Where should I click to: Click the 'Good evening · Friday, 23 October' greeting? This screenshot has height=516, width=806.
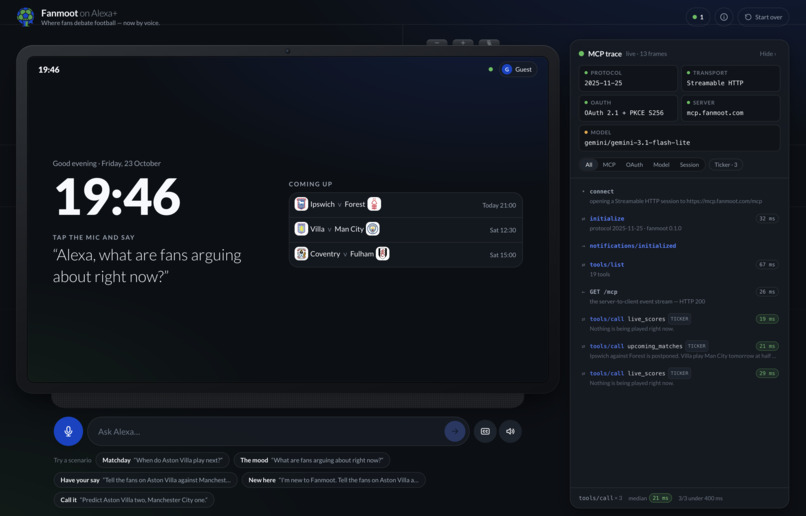click(107, 163)
